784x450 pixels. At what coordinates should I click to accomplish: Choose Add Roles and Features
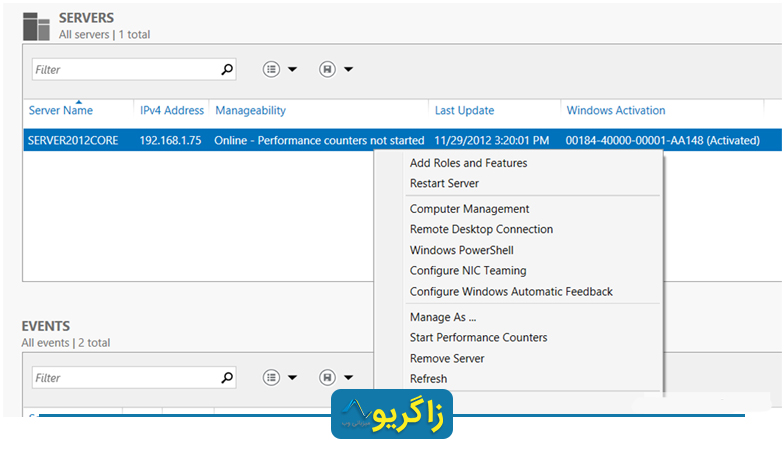pyautogui.click(x=468, y=163)
